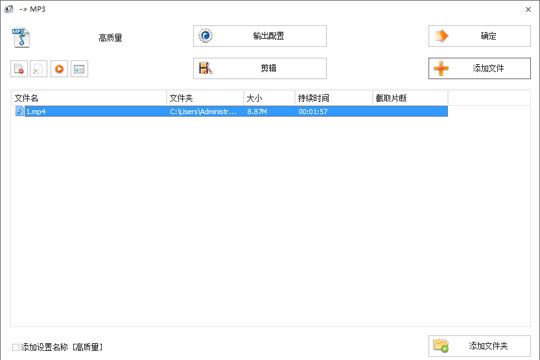This screenshot has height=360, width=540.
Task: Click the 高质量 quality label
Action: click(x=110, y=38)
